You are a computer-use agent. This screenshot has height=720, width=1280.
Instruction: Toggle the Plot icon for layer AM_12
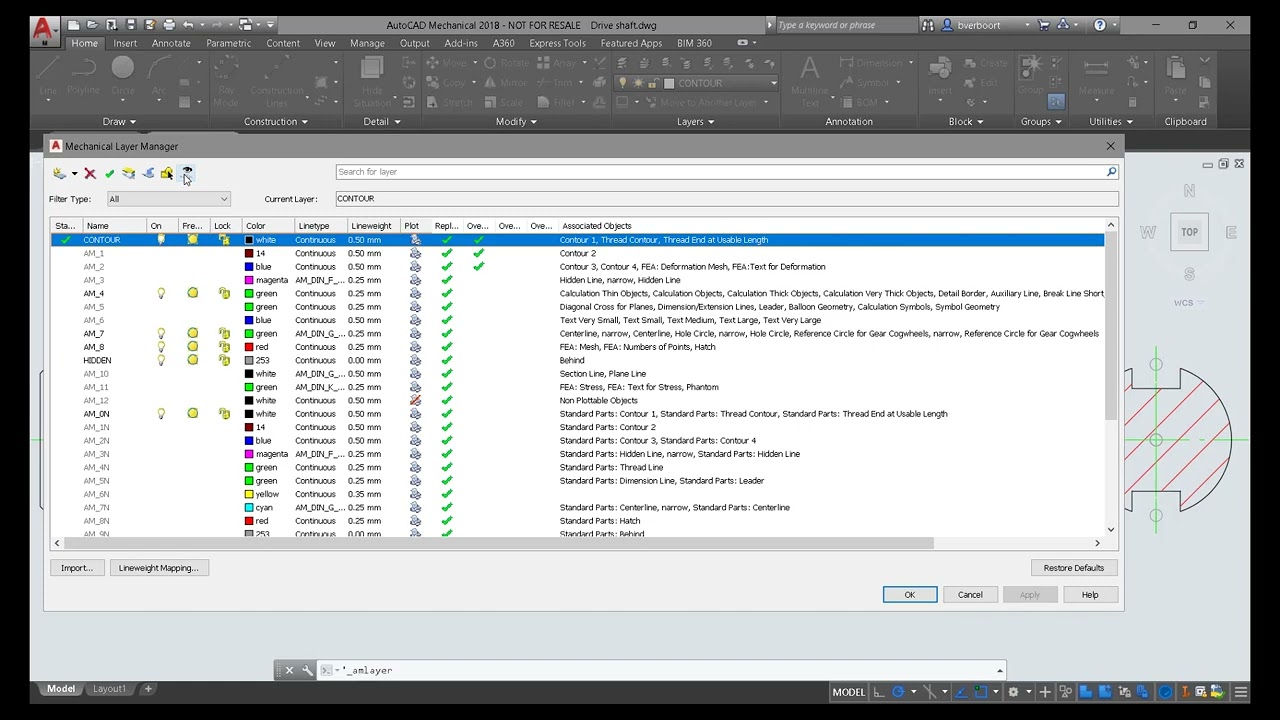(415, 401)
